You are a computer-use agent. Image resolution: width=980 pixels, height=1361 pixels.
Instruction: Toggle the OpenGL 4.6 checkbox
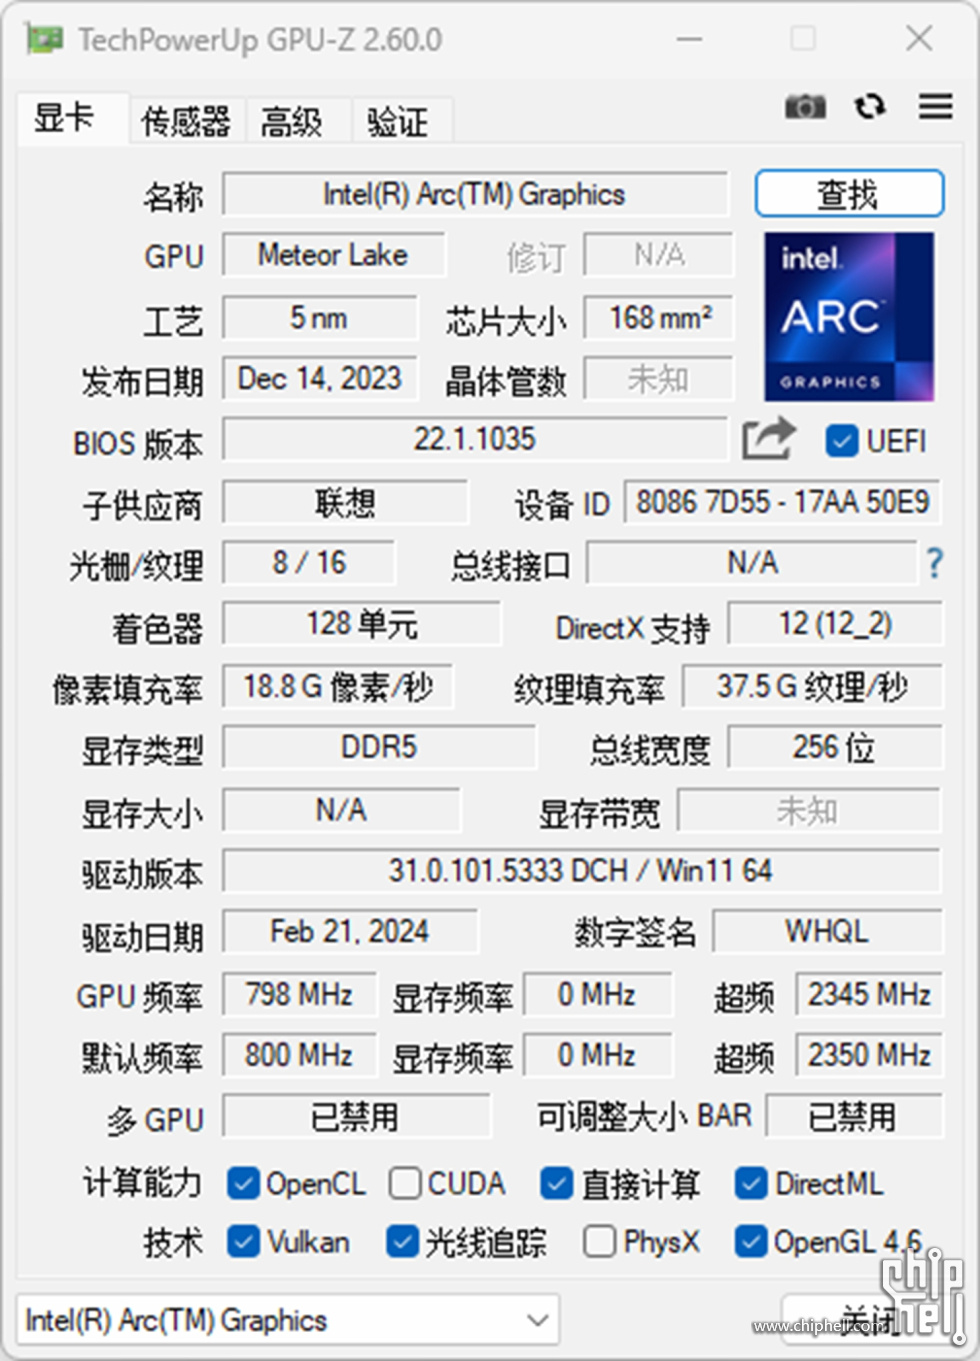[x=751, y=1242]
